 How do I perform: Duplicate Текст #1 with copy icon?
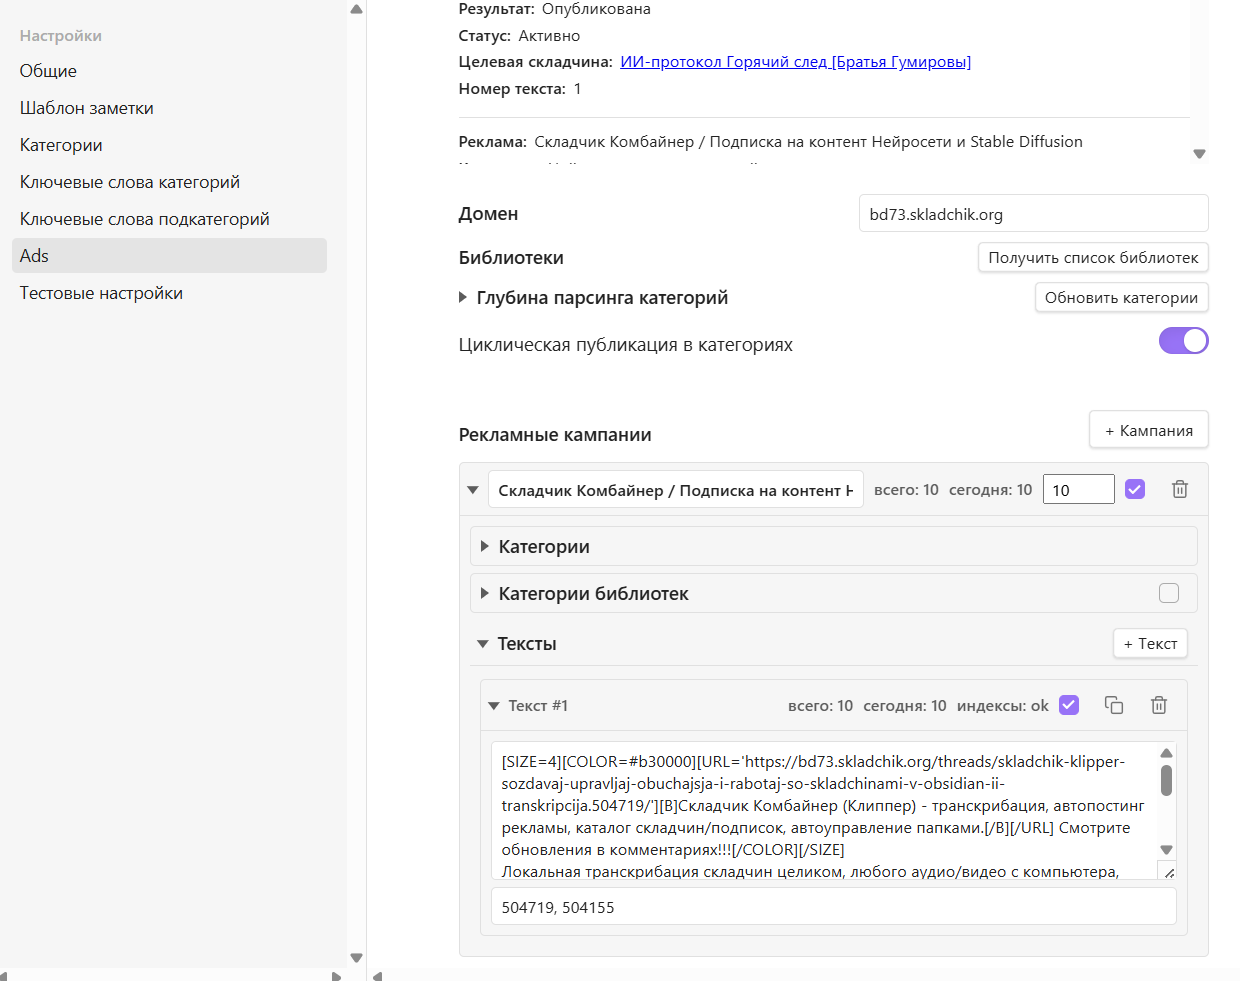[x=1114, y=705]
